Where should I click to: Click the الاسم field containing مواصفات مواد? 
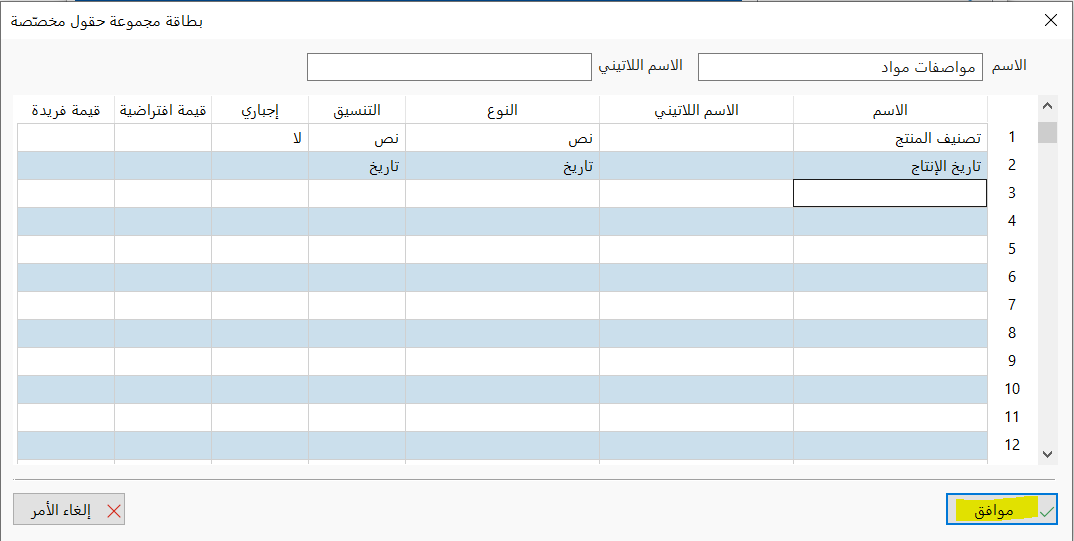click(840, 67)
